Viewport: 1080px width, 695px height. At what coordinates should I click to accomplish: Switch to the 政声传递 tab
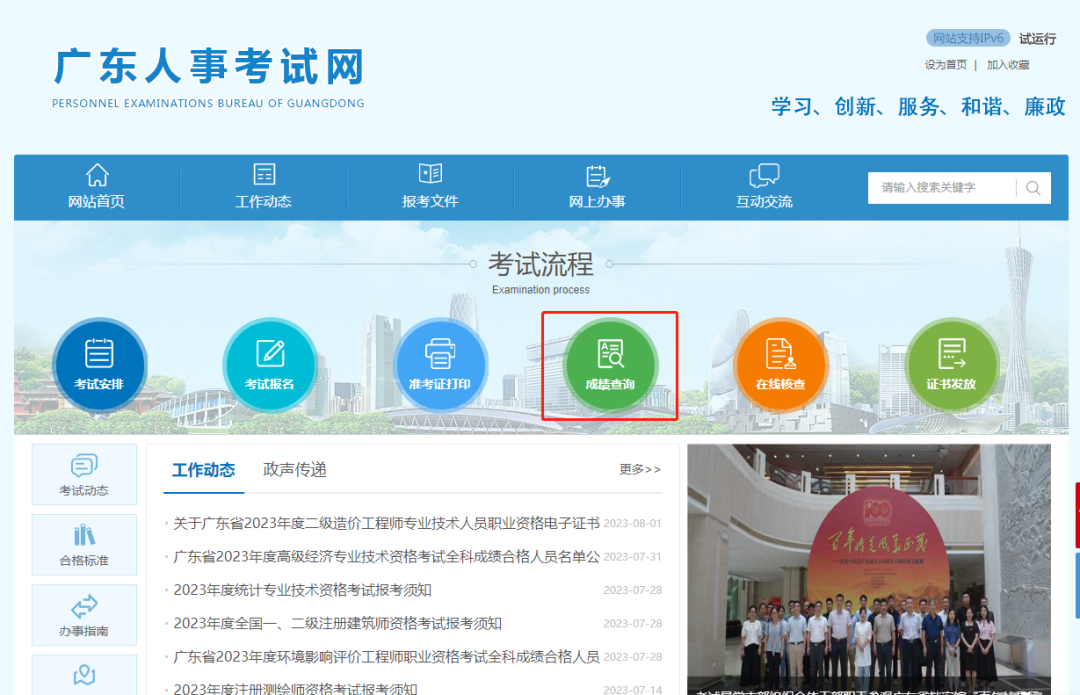[295, 470]
